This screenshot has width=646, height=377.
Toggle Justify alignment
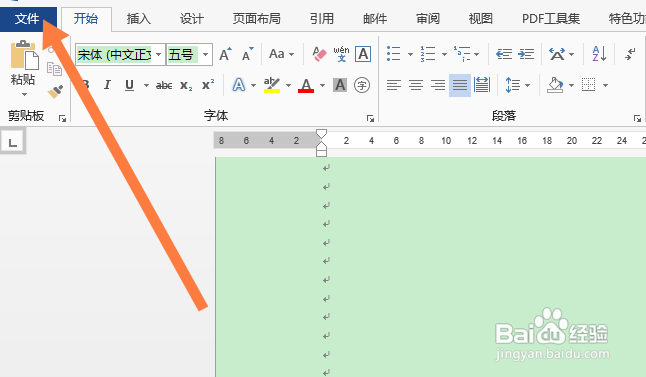pos(460,85)
